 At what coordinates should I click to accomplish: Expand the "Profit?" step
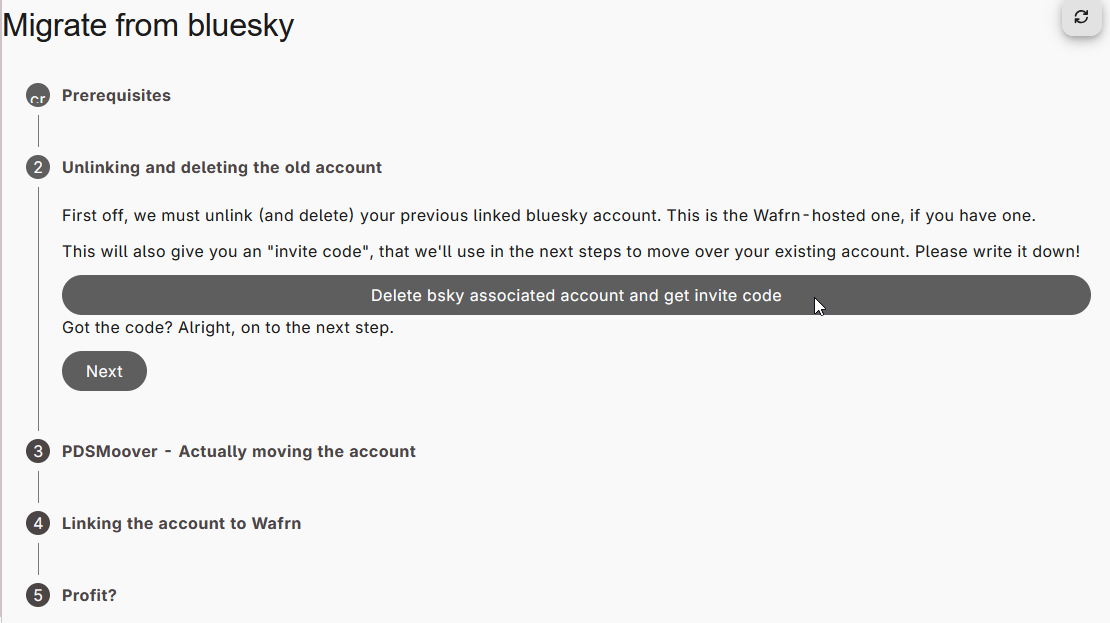point(89,595)
